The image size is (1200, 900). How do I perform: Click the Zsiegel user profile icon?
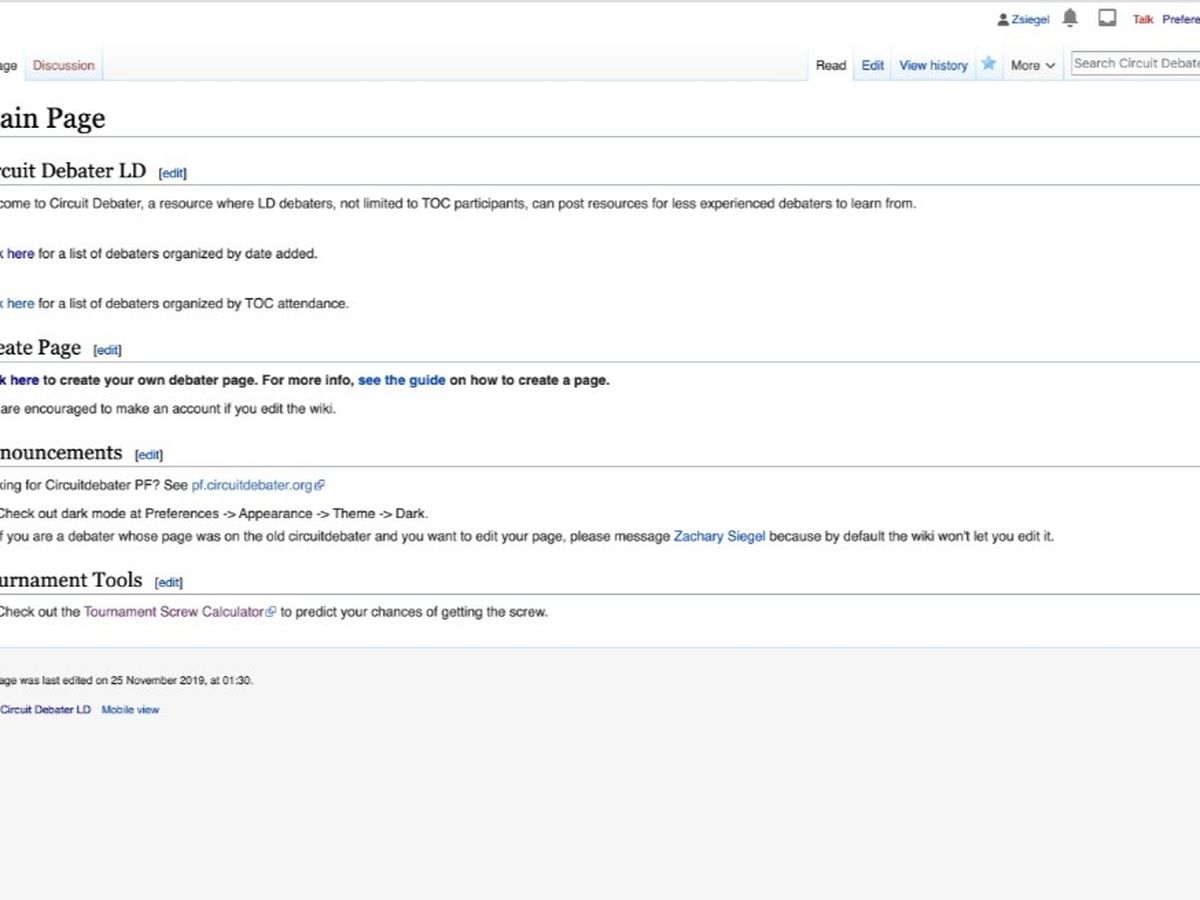click(1003, 20)
